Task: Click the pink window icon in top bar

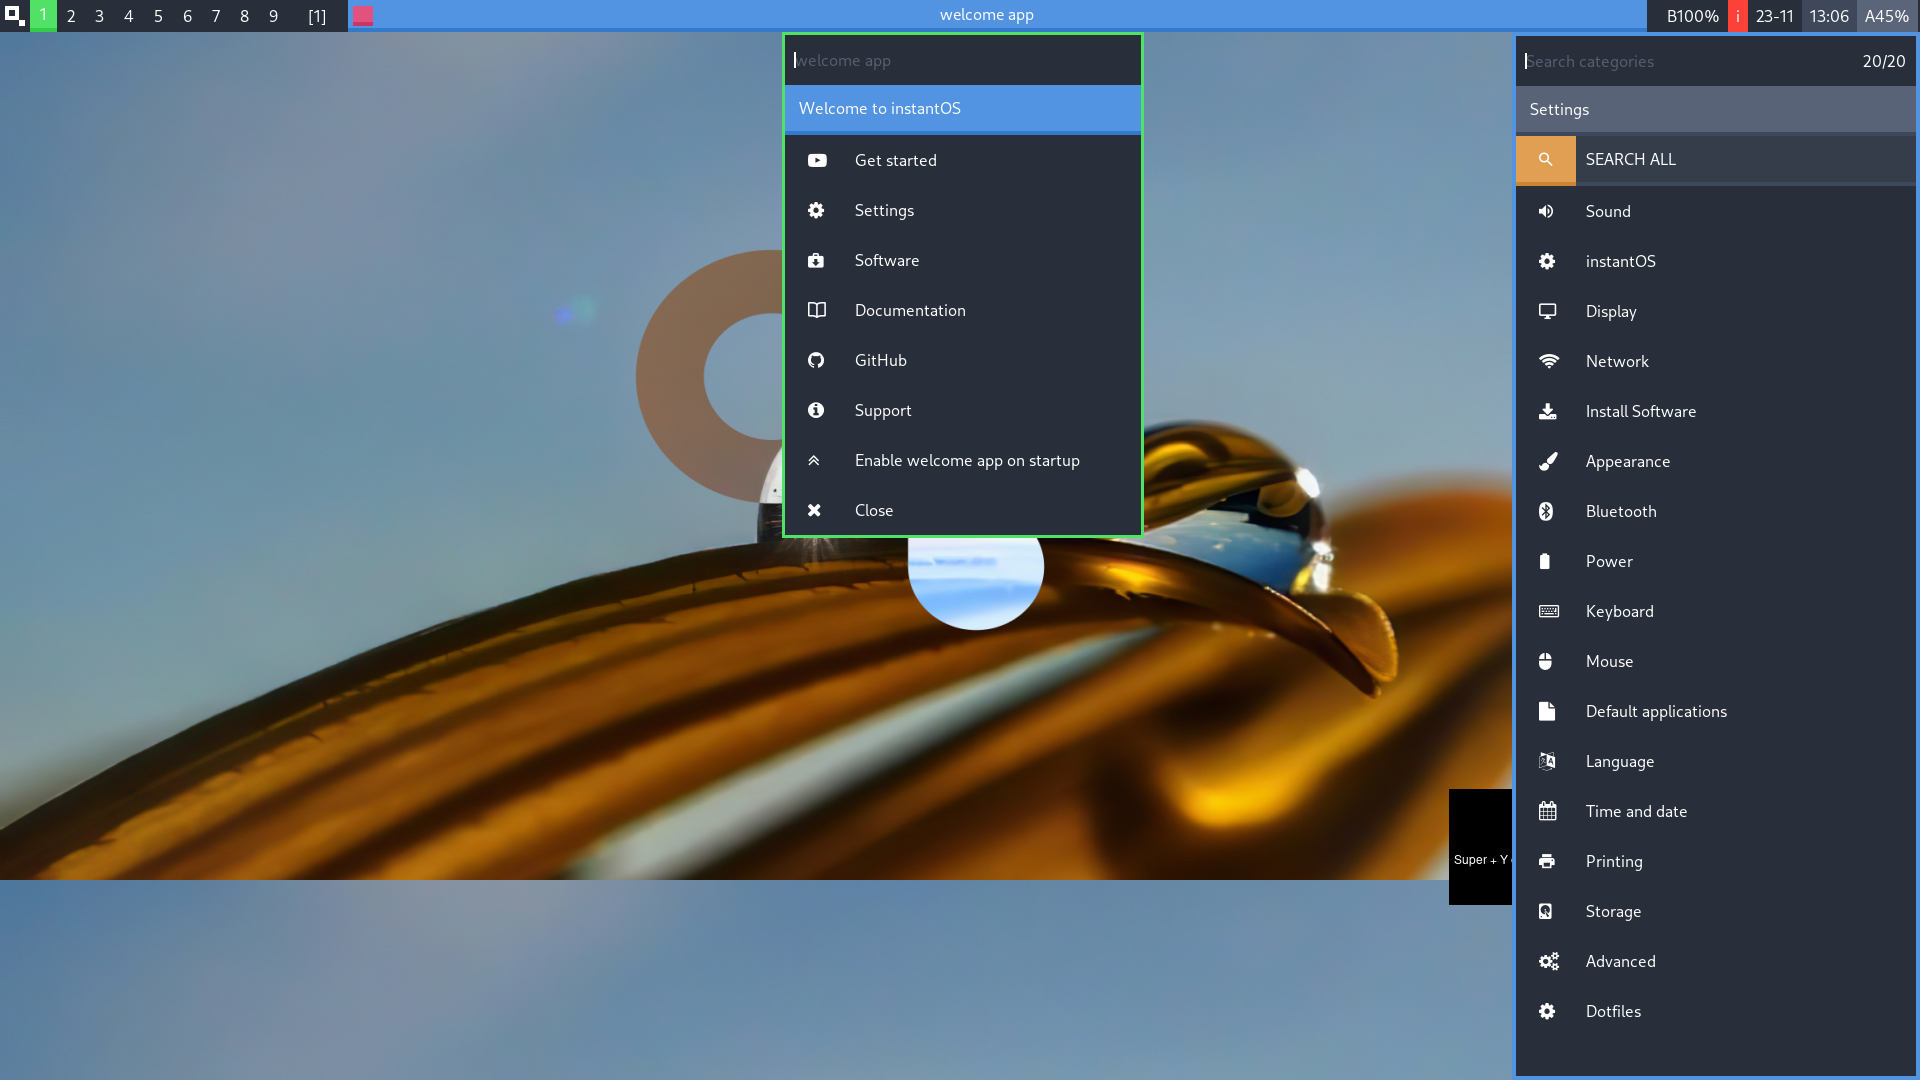Action: click(x=363, y=15)
